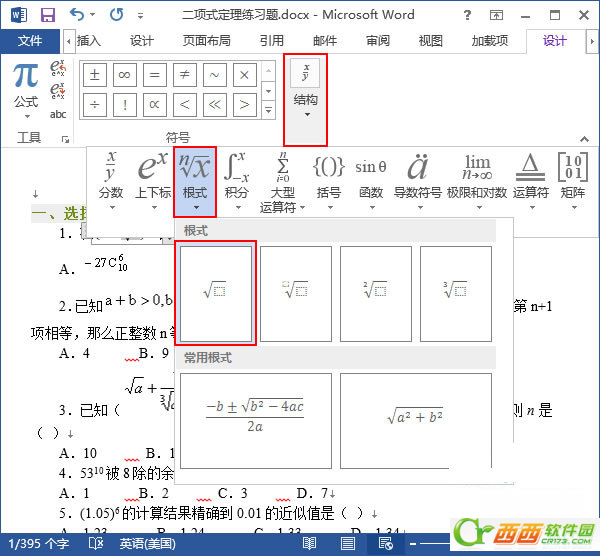Click the 公式 (Equation) pi icon

tap(26, 80)
